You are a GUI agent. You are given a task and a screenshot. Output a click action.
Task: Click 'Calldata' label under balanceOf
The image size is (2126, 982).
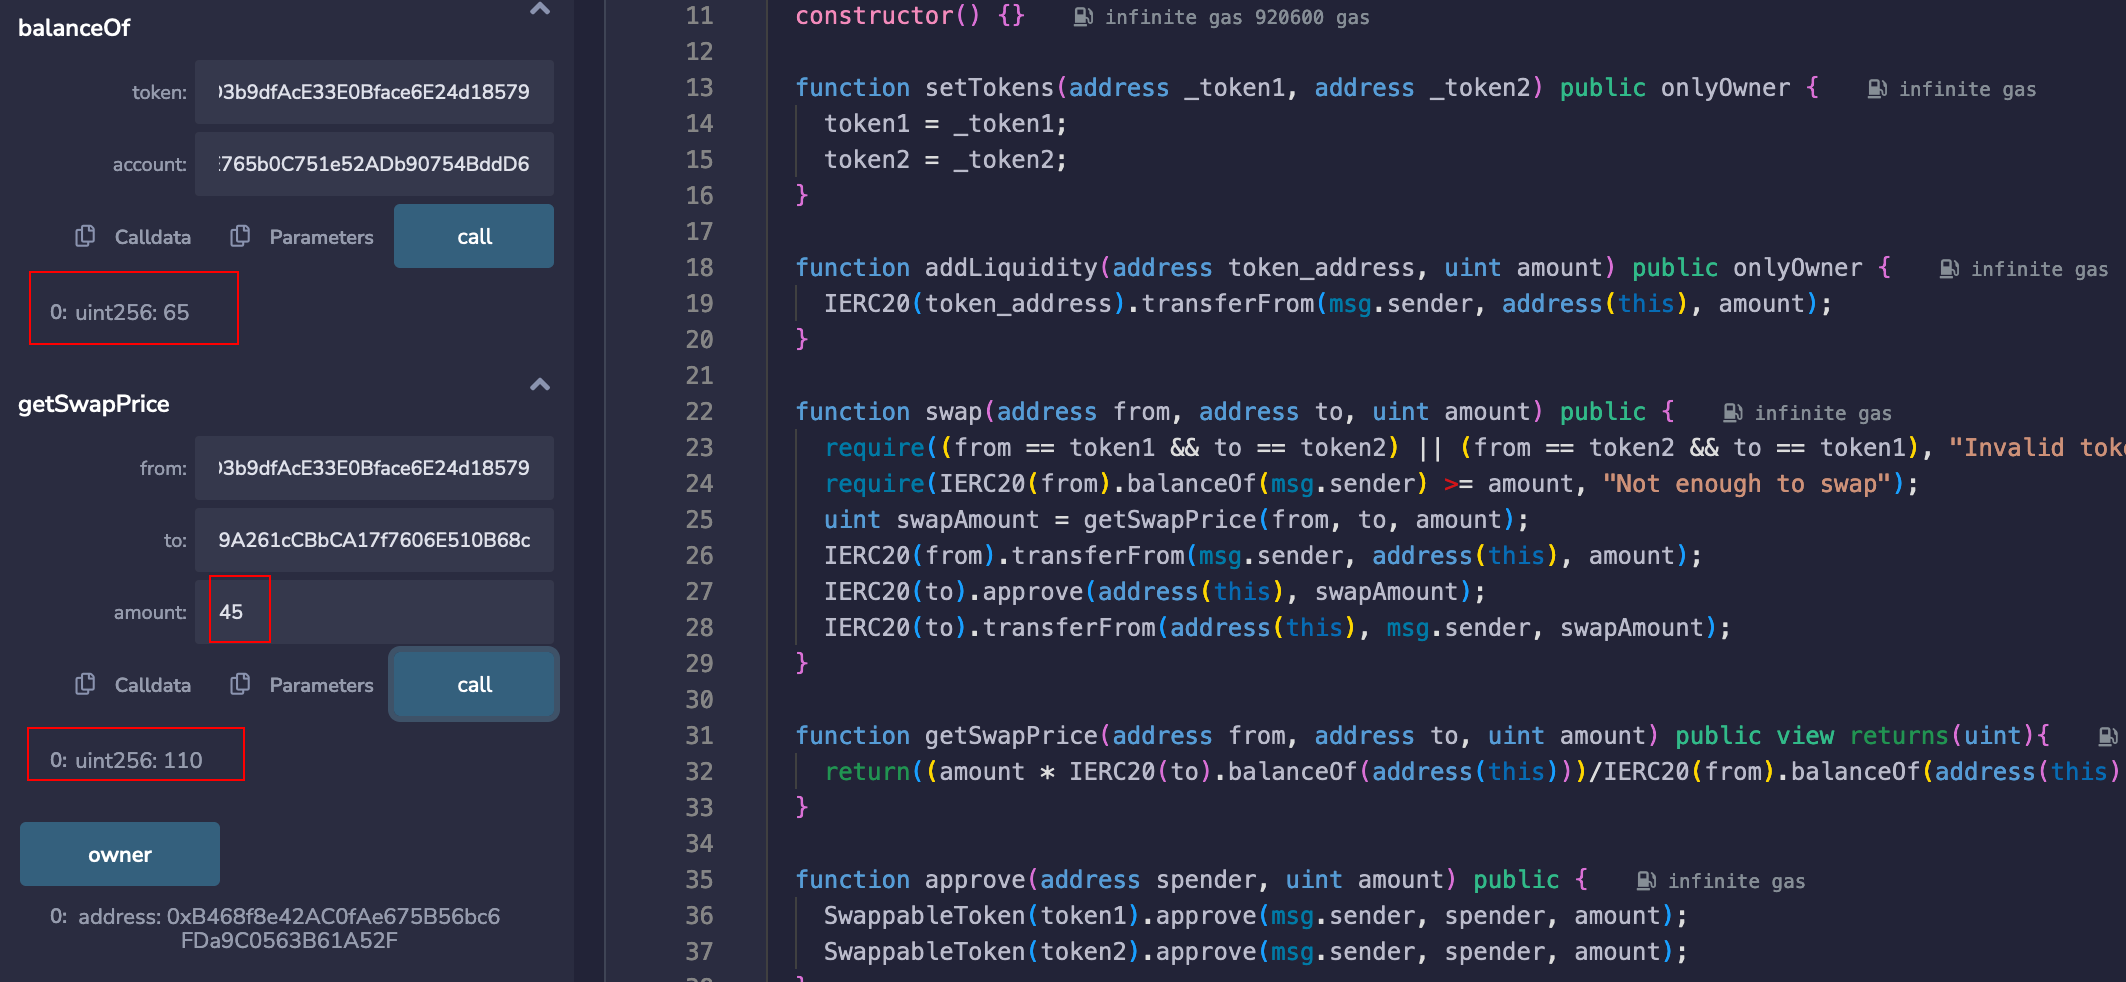153,237
